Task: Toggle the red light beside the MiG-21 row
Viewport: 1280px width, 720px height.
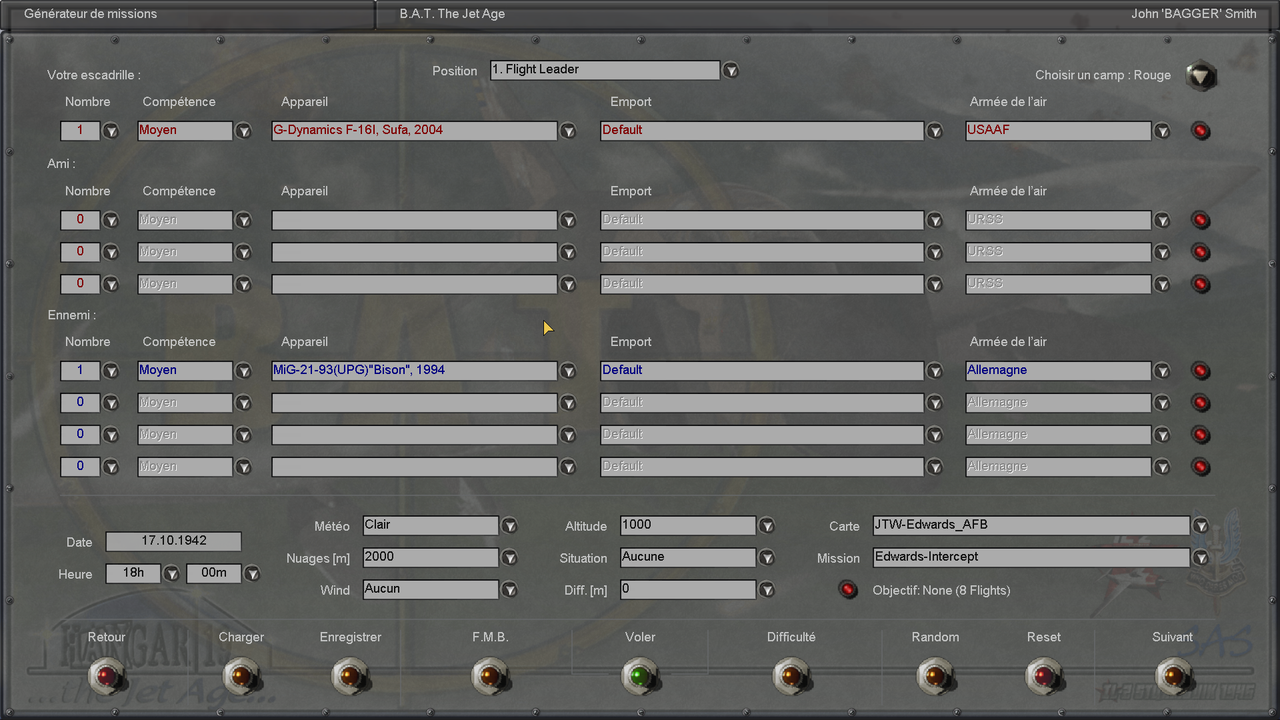Action: pos(1200,370)
